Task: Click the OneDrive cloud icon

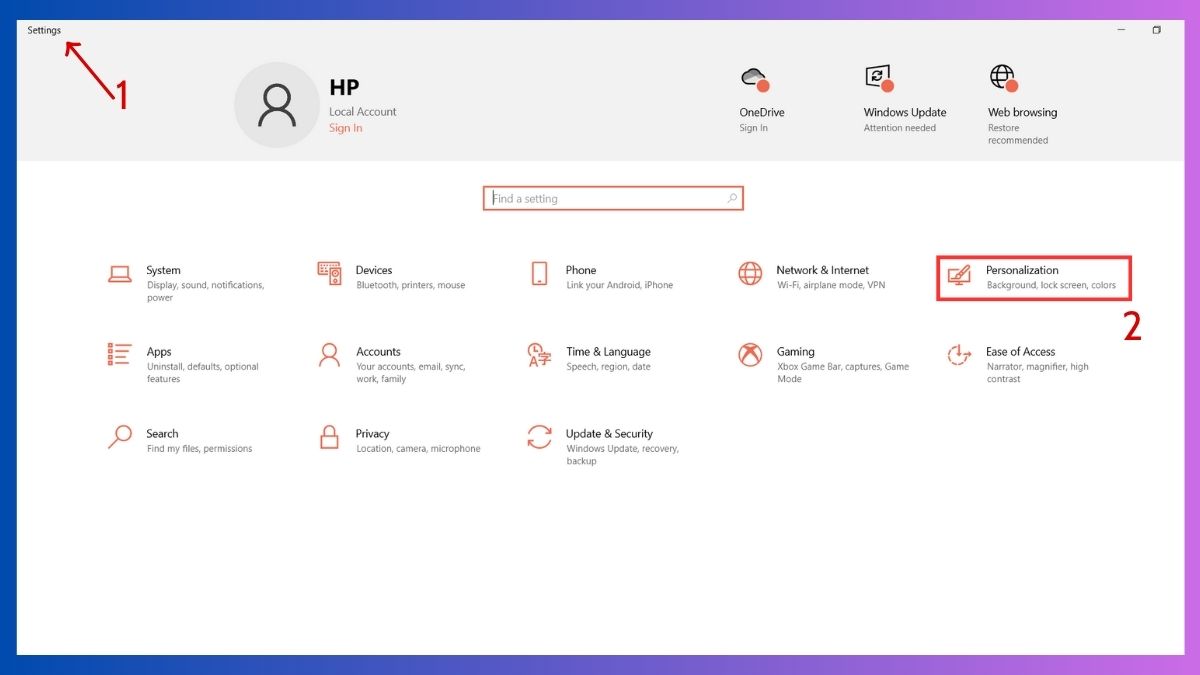Action: point(754,78)
